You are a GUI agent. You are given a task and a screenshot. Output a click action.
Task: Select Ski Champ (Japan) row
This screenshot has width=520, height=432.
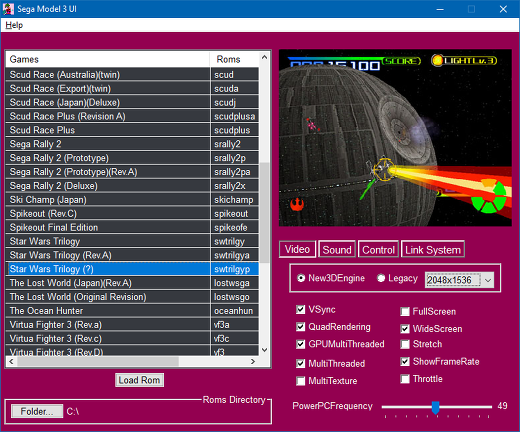(132, 200)
